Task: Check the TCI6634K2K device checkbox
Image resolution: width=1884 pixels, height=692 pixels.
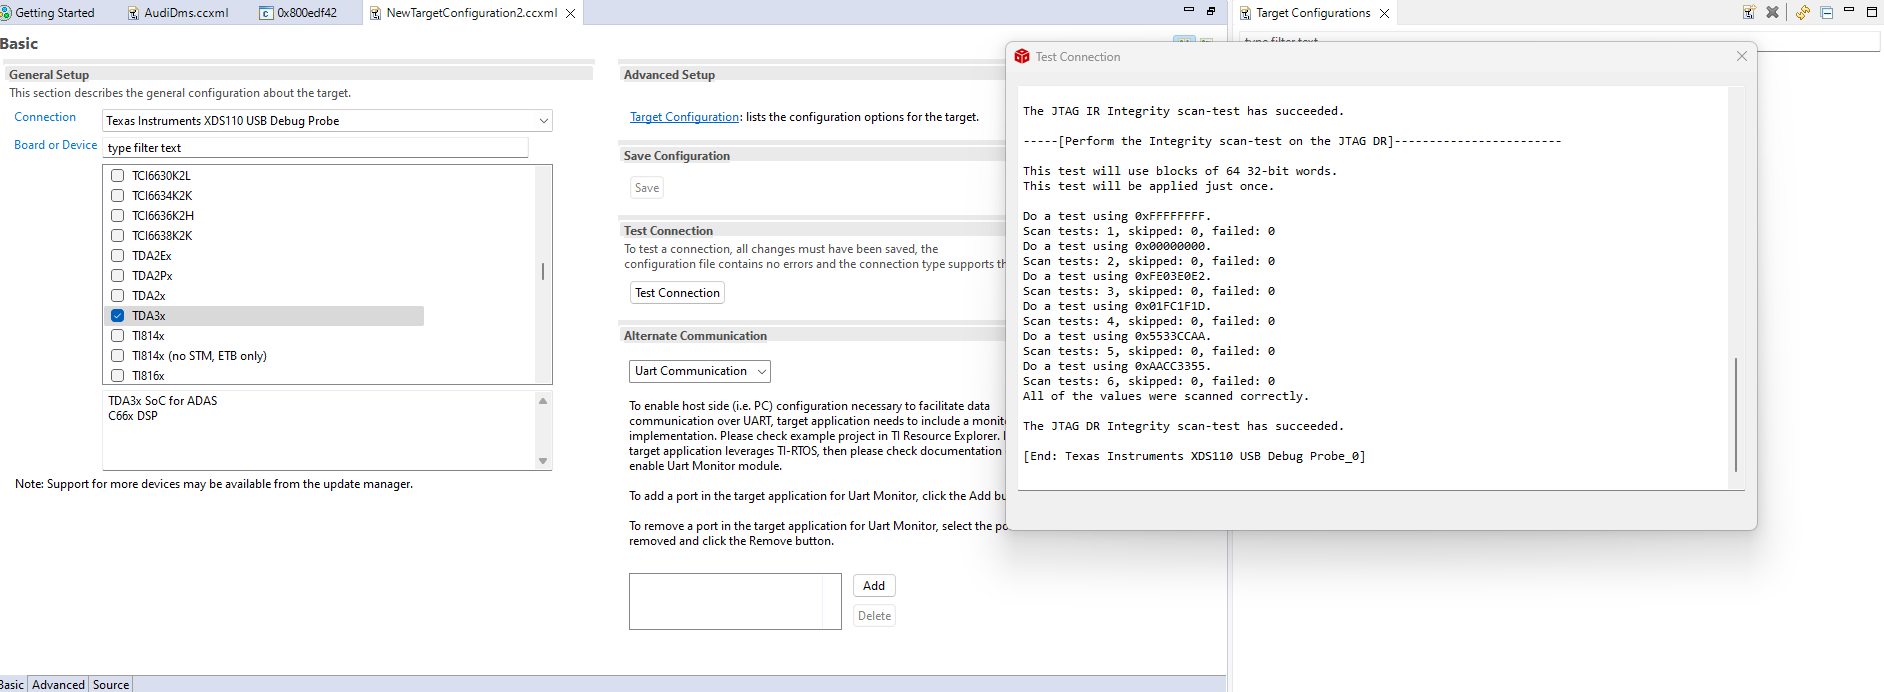Action: [117, 195]
